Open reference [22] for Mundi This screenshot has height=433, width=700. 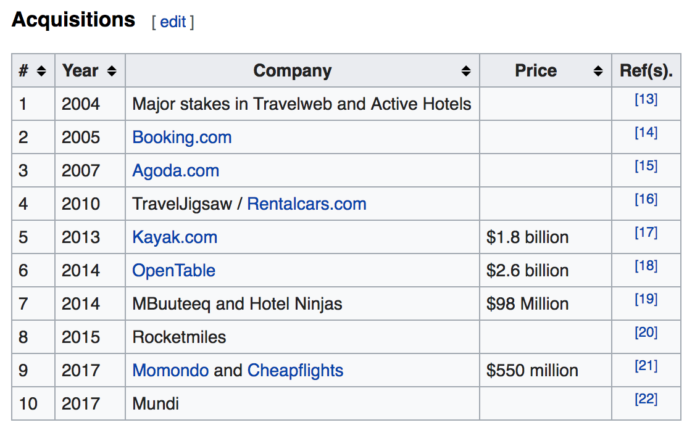click(x=646, y=399)
